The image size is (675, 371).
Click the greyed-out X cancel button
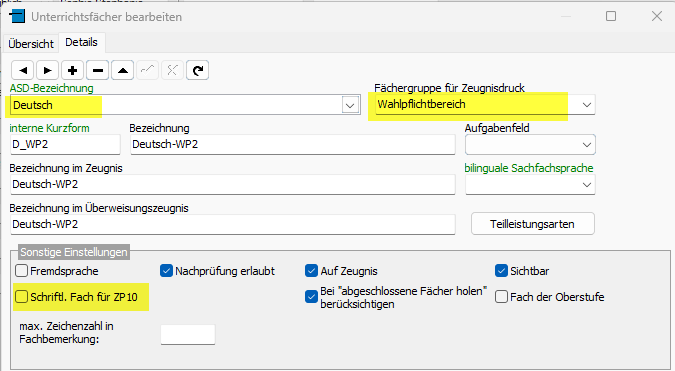pyautogui.click(x=173, y=70)
